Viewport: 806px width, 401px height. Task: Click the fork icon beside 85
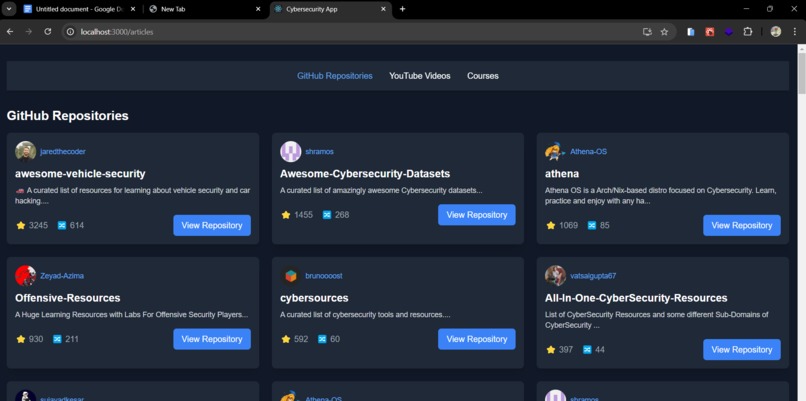(592, 225)
